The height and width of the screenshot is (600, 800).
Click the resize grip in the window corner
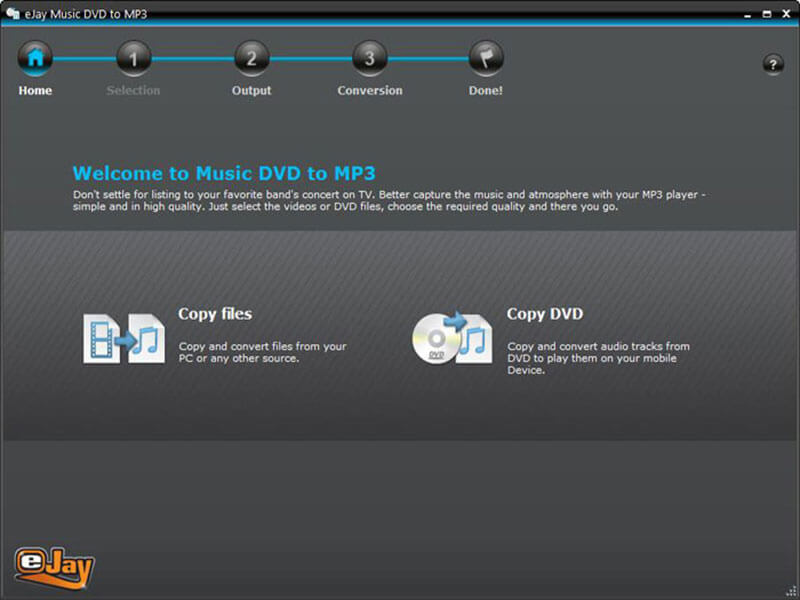tap(791, 591)
